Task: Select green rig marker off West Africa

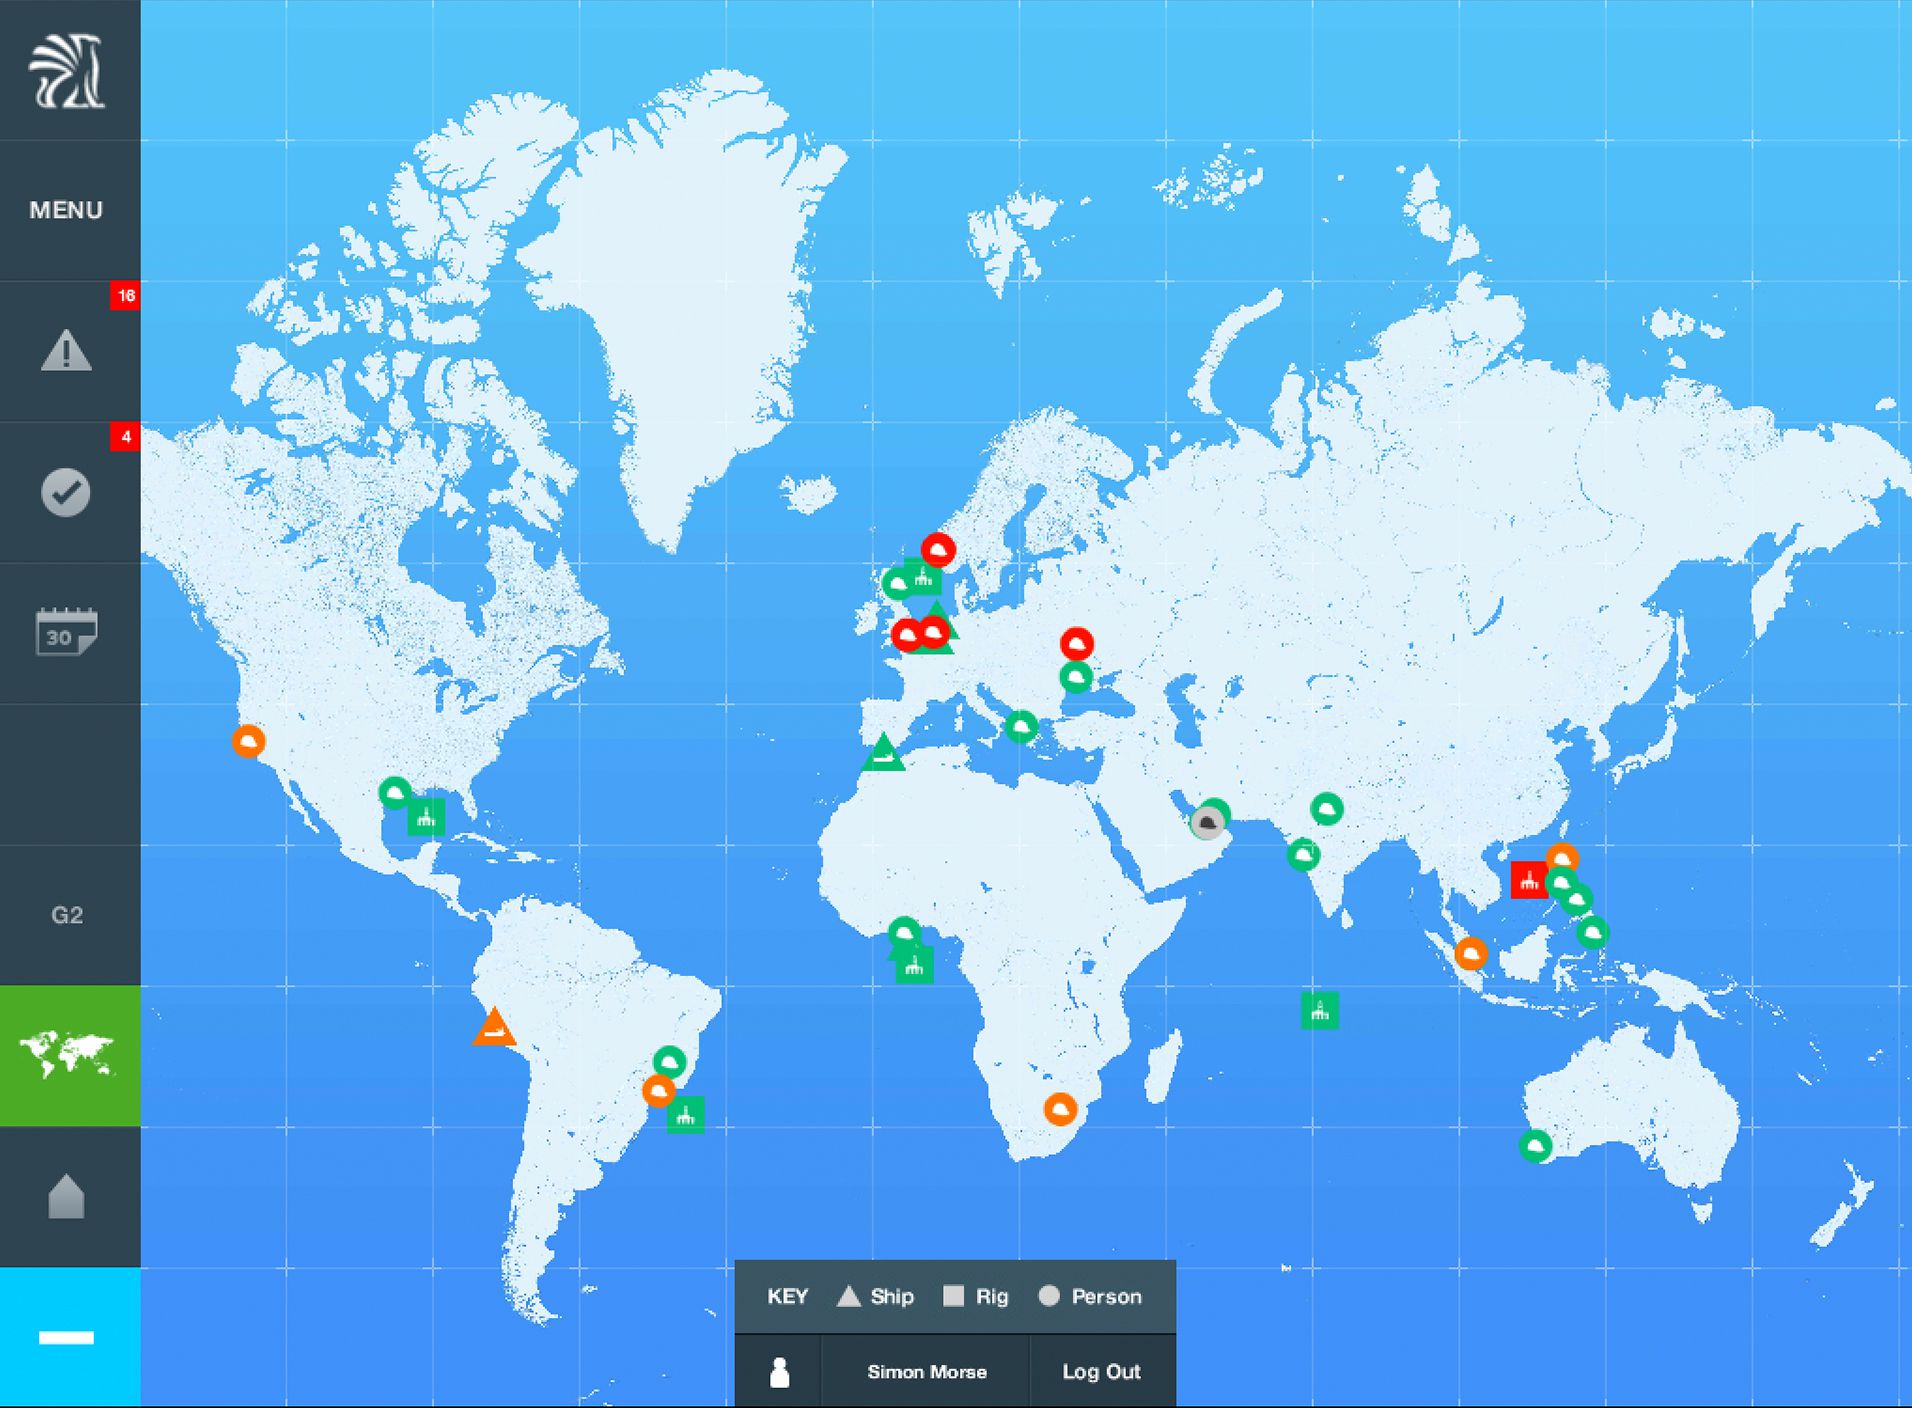Action: pyautogui.click(x=915, y=966)
